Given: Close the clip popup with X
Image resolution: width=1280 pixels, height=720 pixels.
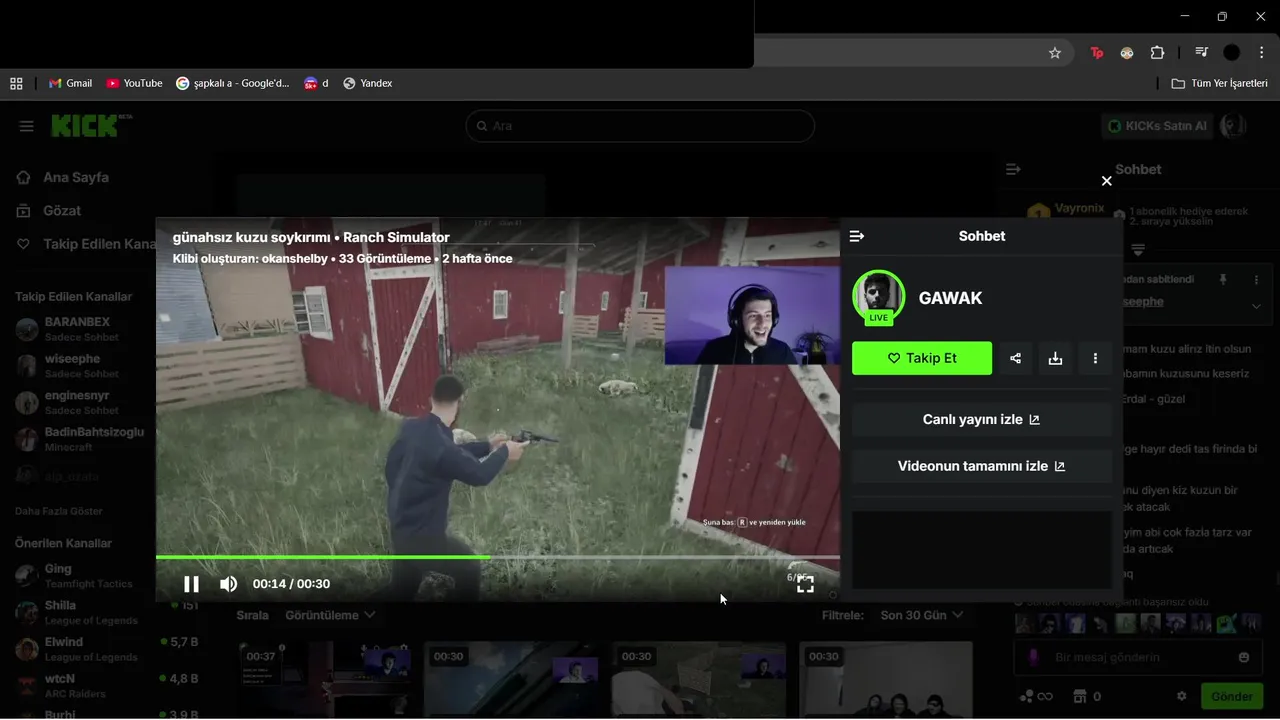Looking at the screenshot, I should [x=1106, y=181].
